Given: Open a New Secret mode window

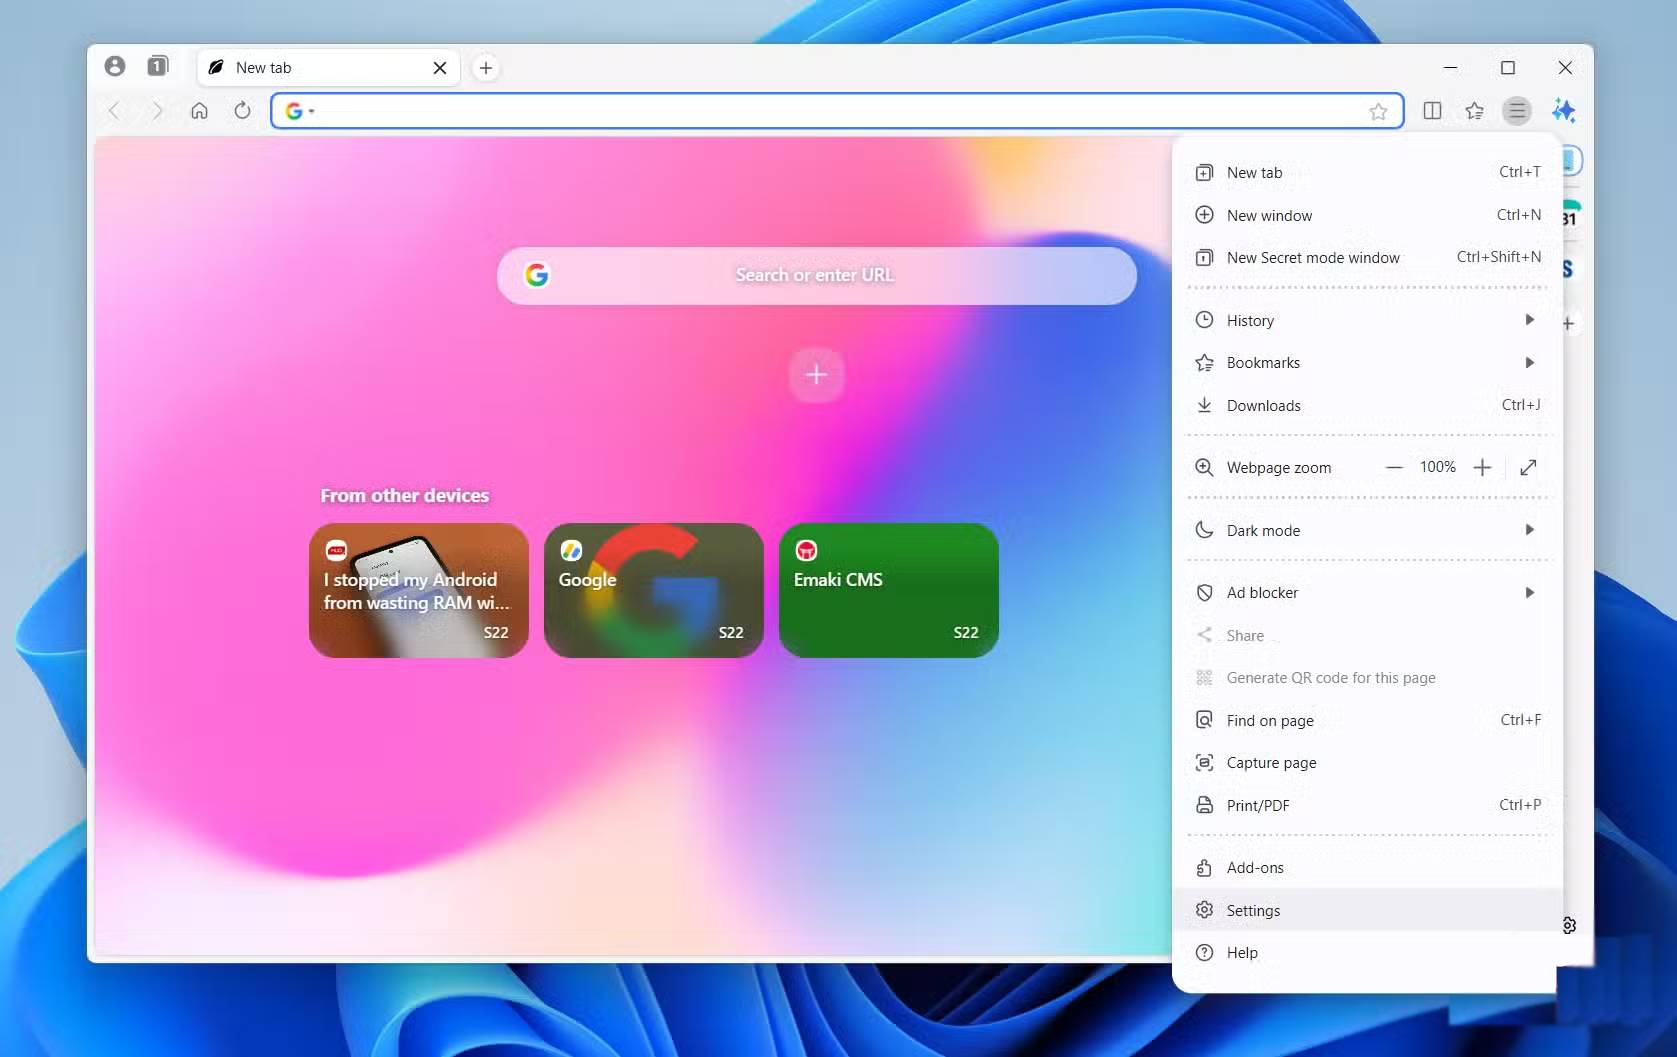Looking at the screenshot, I should [x=1367, y=258].
